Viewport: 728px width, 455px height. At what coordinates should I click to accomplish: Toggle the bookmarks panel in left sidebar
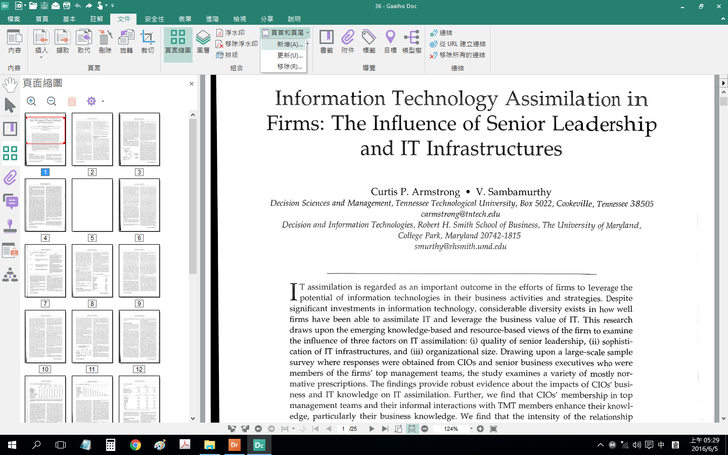point(10,129)
